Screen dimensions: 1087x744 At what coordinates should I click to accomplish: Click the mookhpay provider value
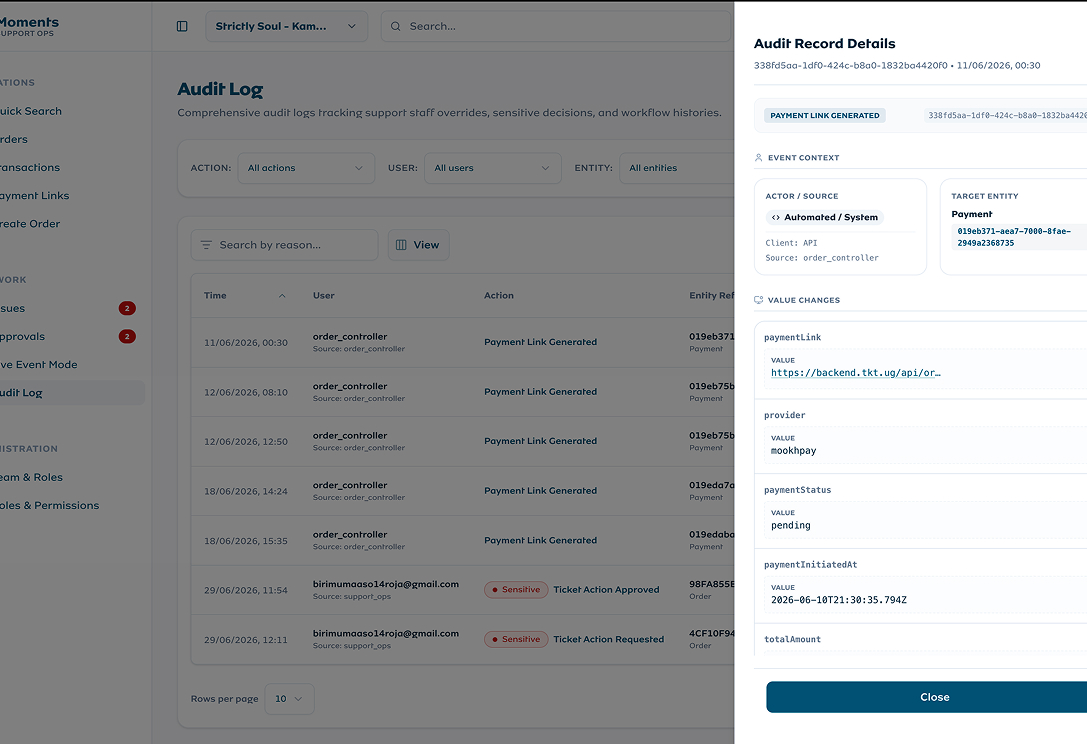pyautogui.click(x=794, y=451)
